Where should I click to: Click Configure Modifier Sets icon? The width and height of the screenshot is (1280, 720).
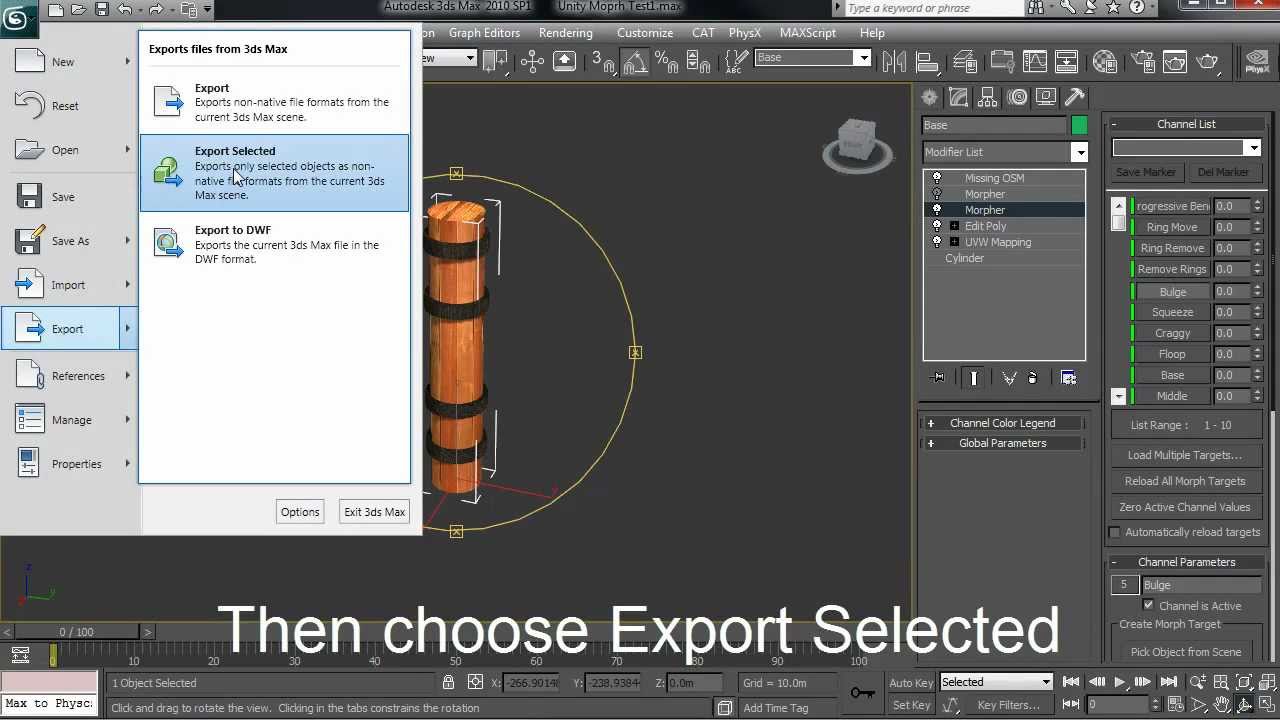click(1068, 378)
